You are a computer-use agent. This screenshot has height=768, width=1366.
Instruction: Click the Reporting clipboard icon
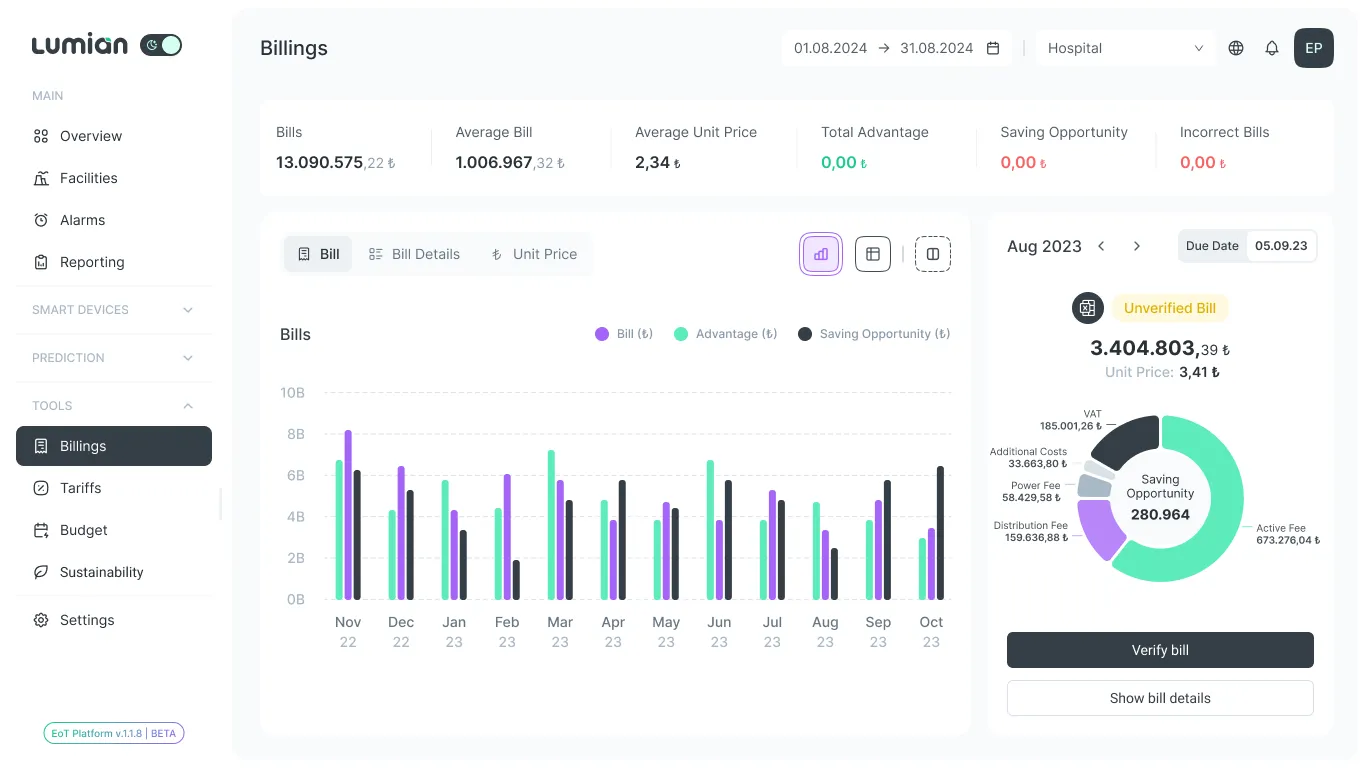pos(41,262)
